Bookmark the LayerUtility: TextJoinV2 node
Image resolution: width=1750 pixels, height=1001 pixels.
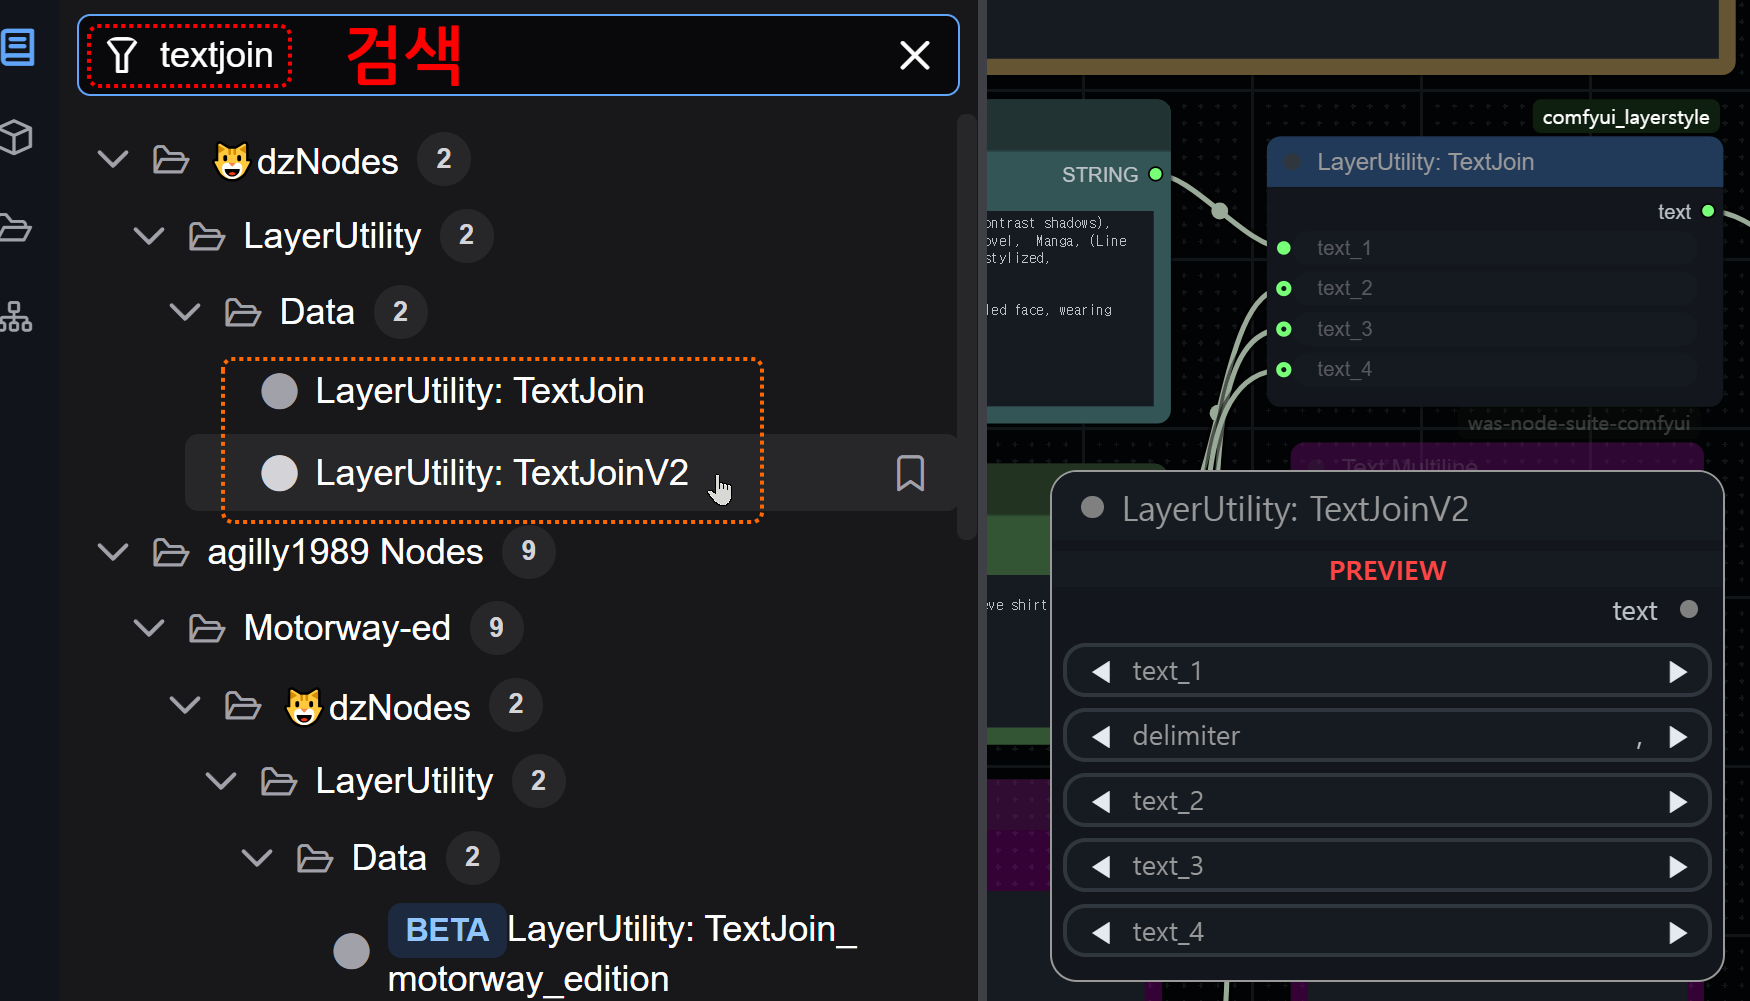pyautogui.click(x=910, y=473)
